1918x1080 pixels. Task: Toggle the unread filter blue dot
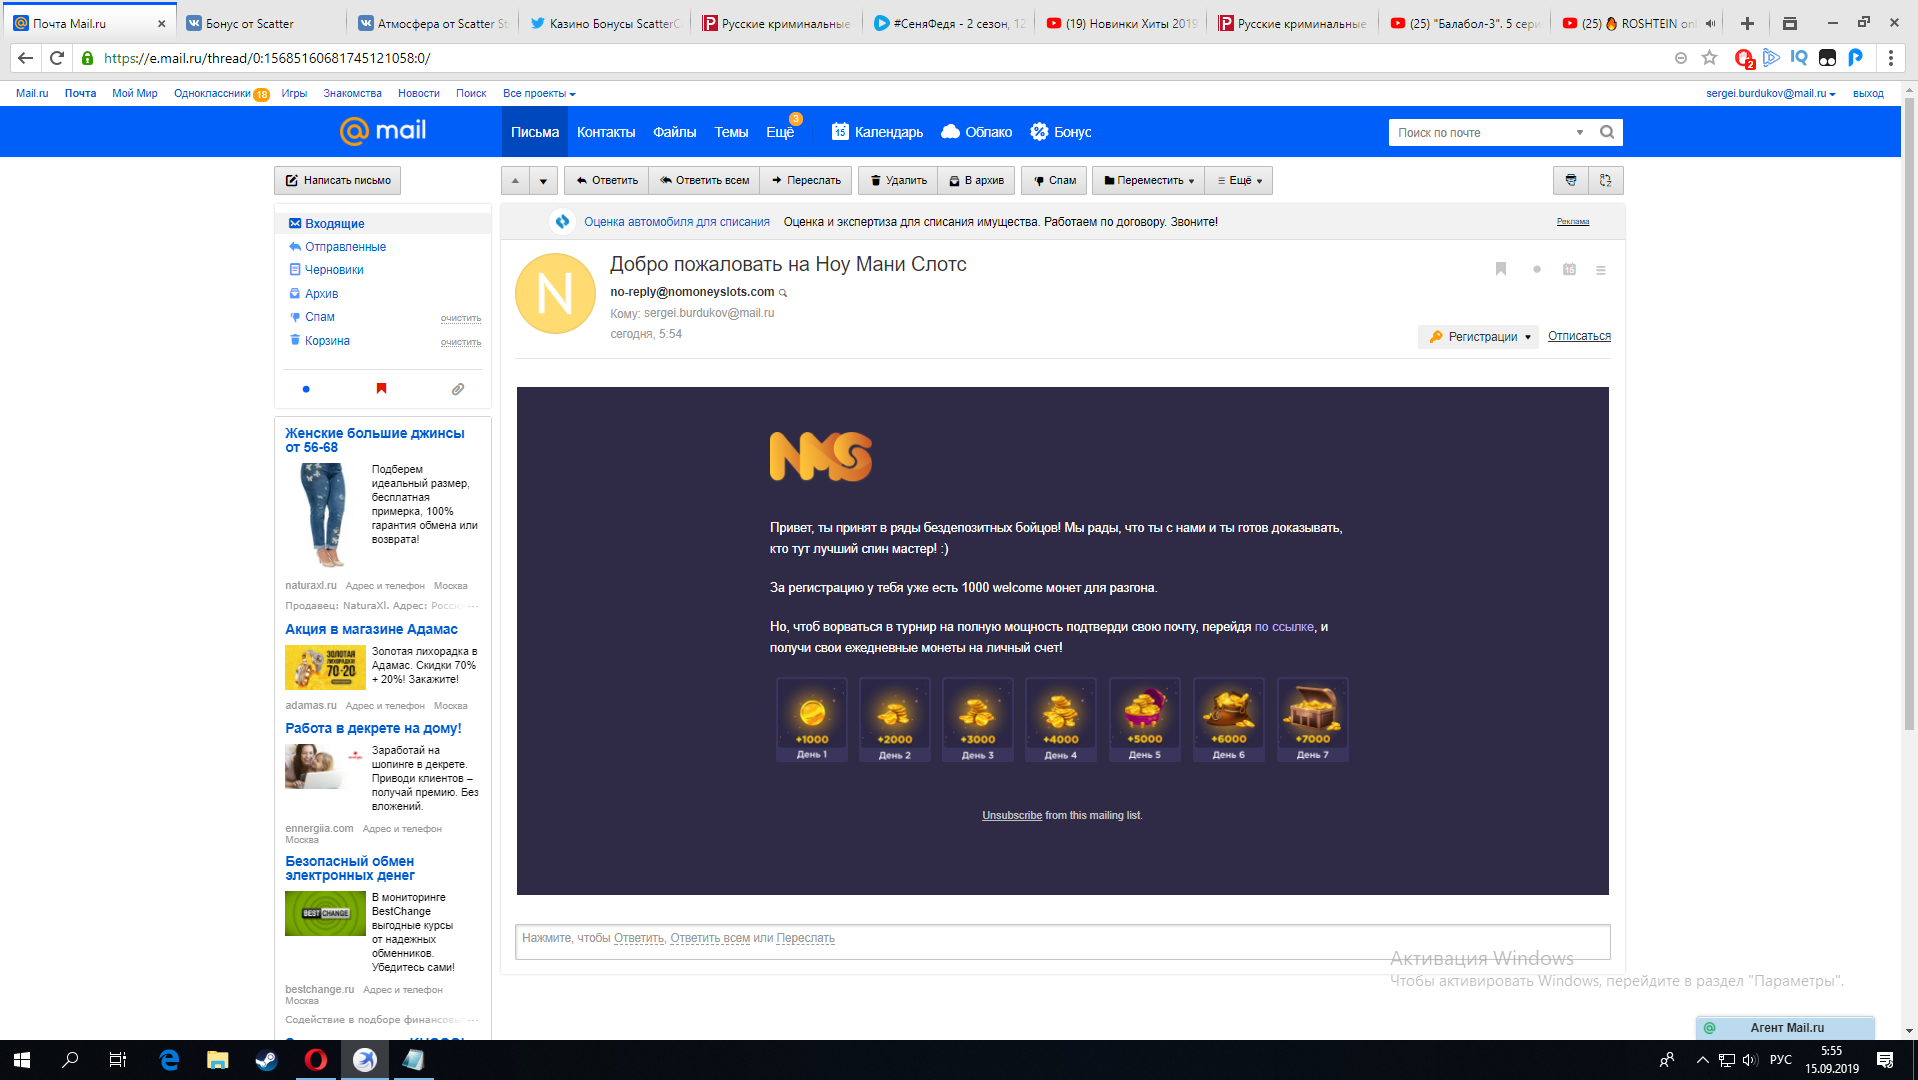click(x=306, y=389)
